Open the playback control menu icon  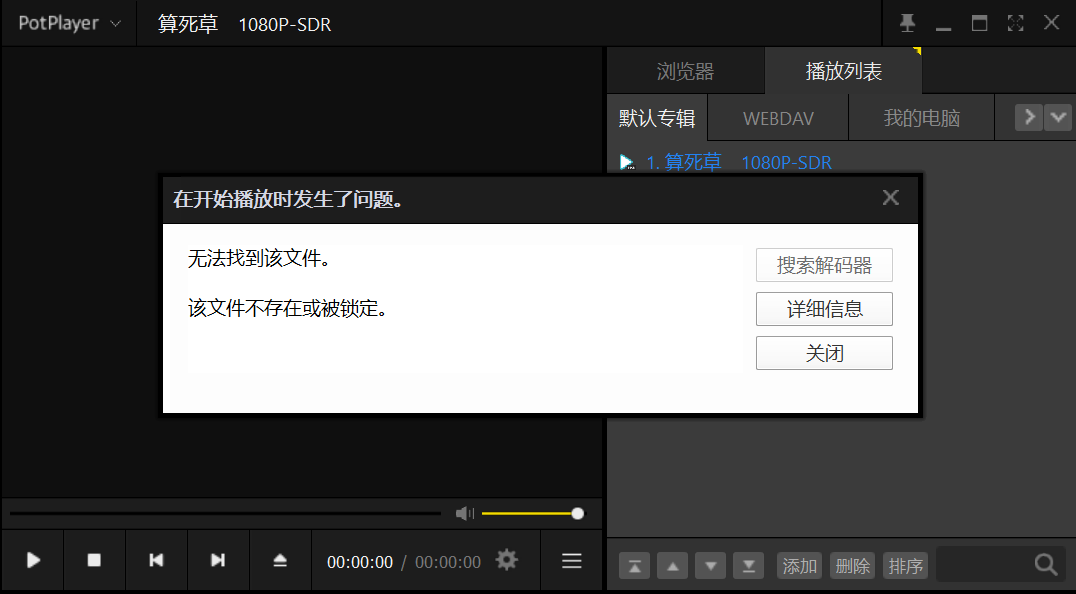571,561
